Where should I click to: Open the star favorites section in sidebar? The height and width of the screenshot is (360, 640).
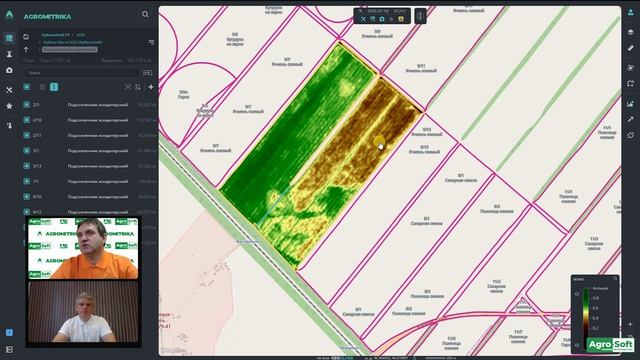click(x=9, y=106)
